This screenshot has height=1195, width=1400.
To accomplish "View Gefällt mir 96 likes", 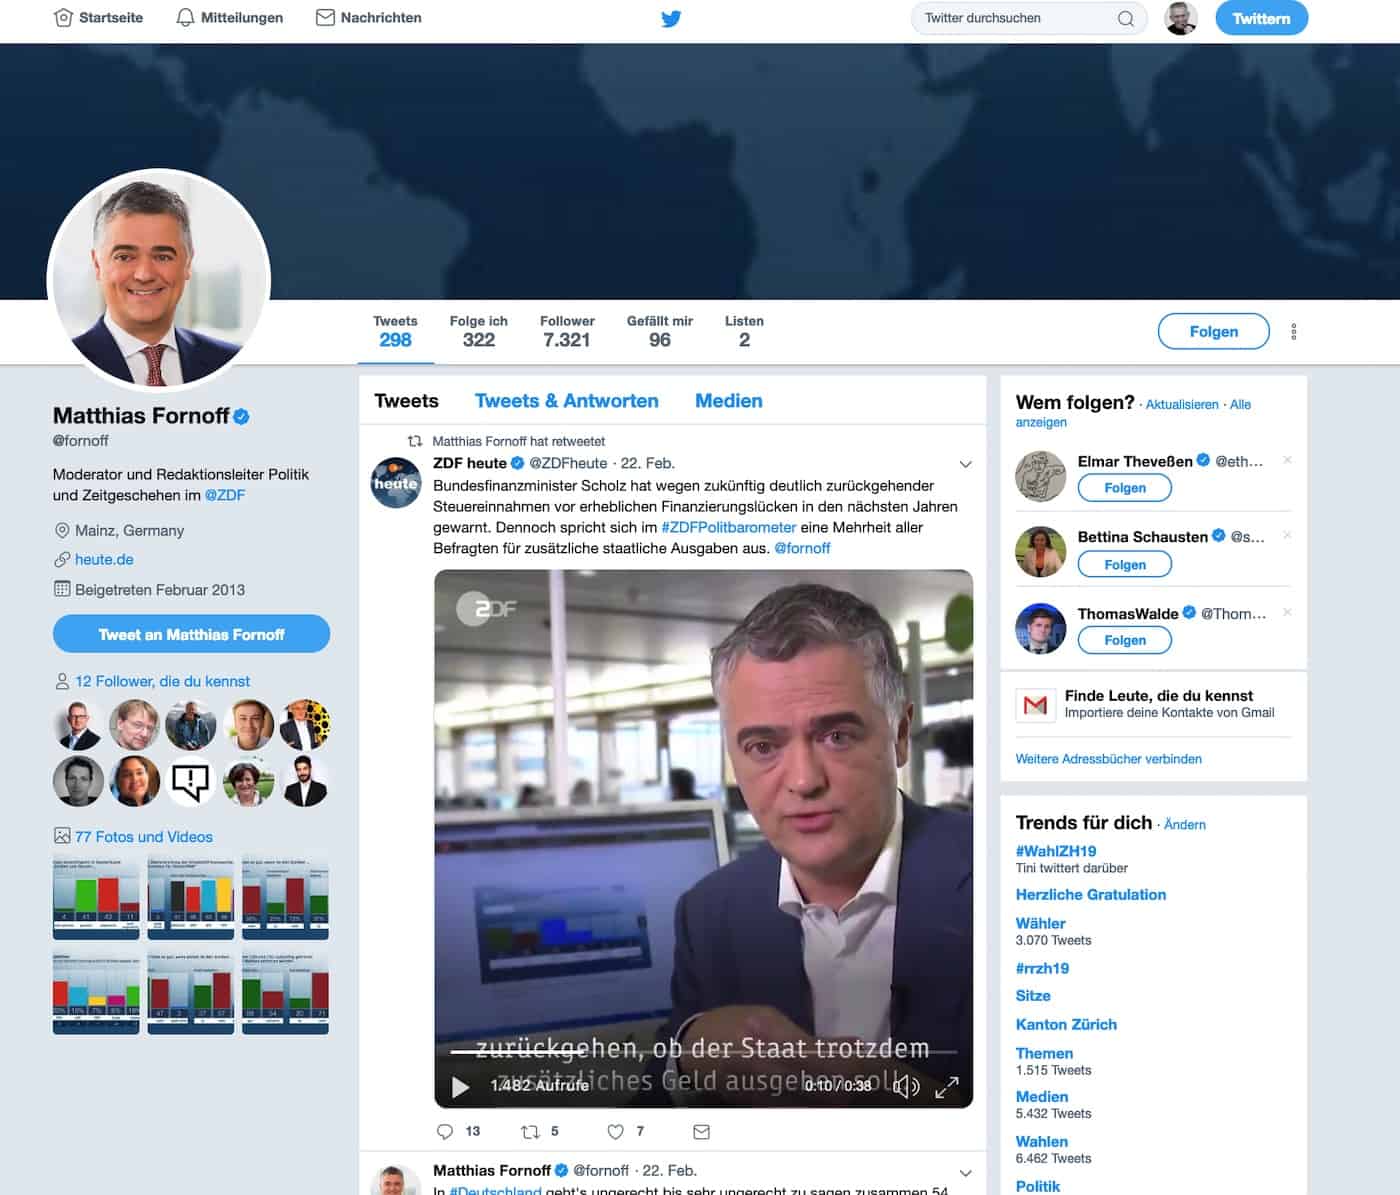I will (x=660, y=332).
